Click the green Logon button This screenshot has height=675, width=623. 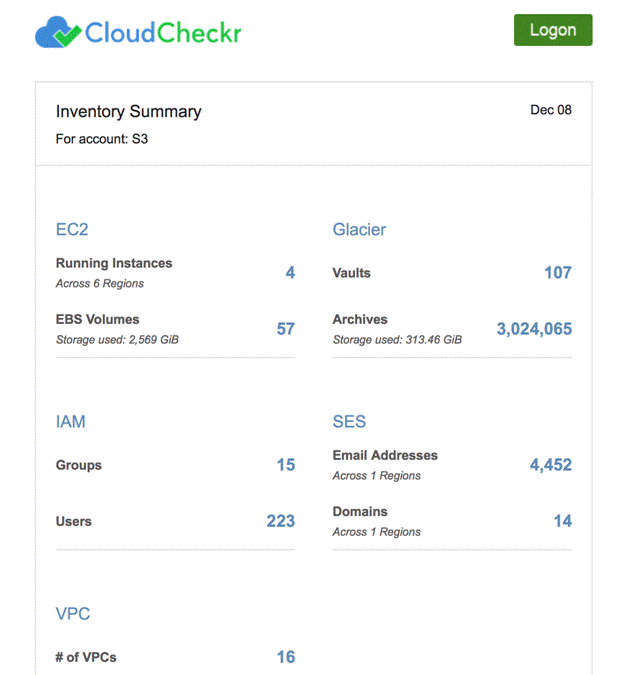click(553, 30)
